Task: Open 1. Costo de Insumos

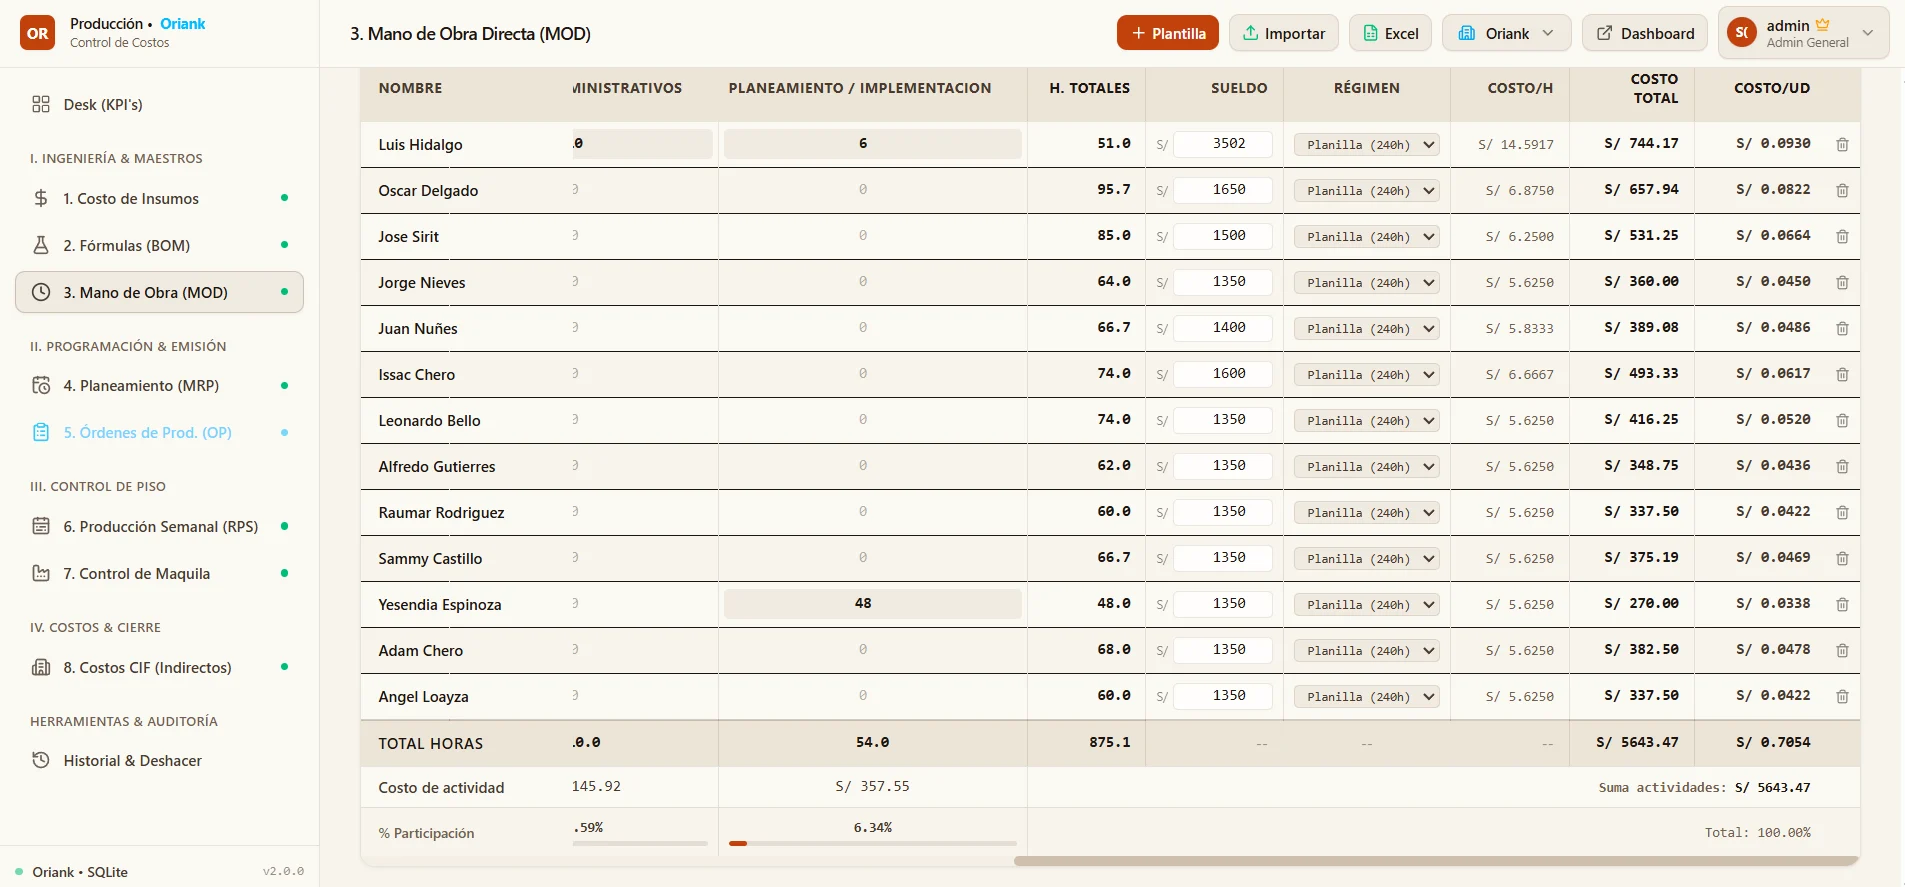Action: 160,198
